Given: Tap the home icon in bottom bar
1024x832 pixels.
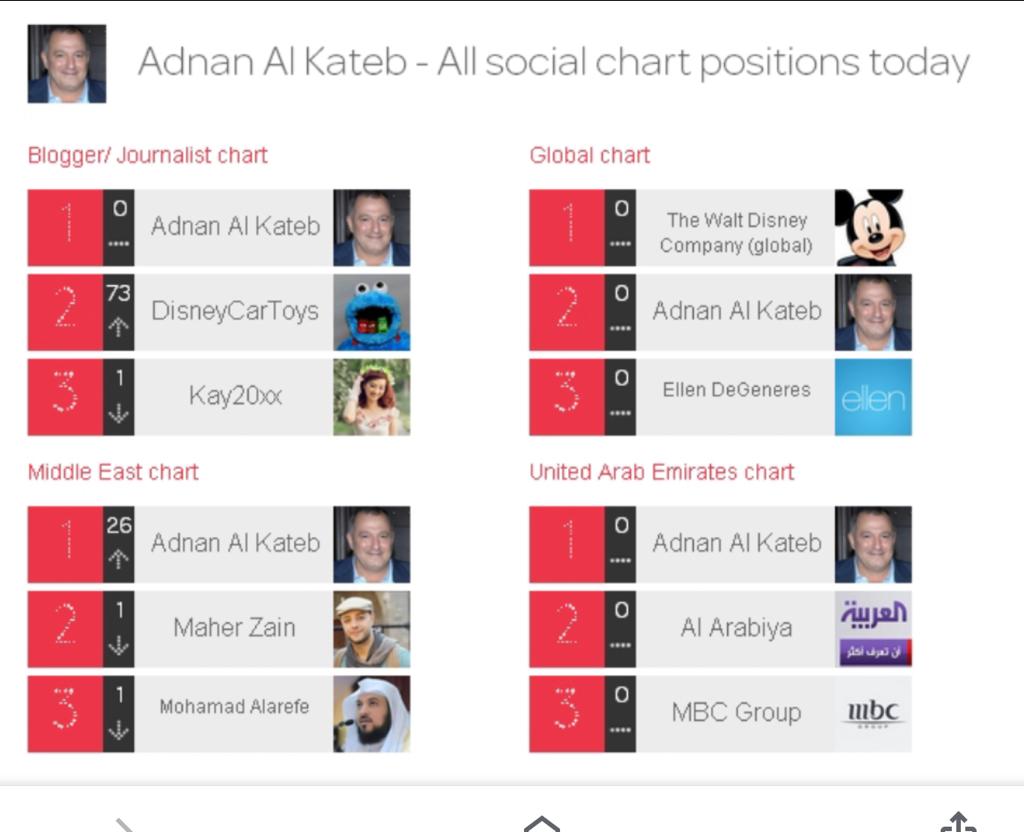Looking at the screenshot, I should (x=541, y=823).
